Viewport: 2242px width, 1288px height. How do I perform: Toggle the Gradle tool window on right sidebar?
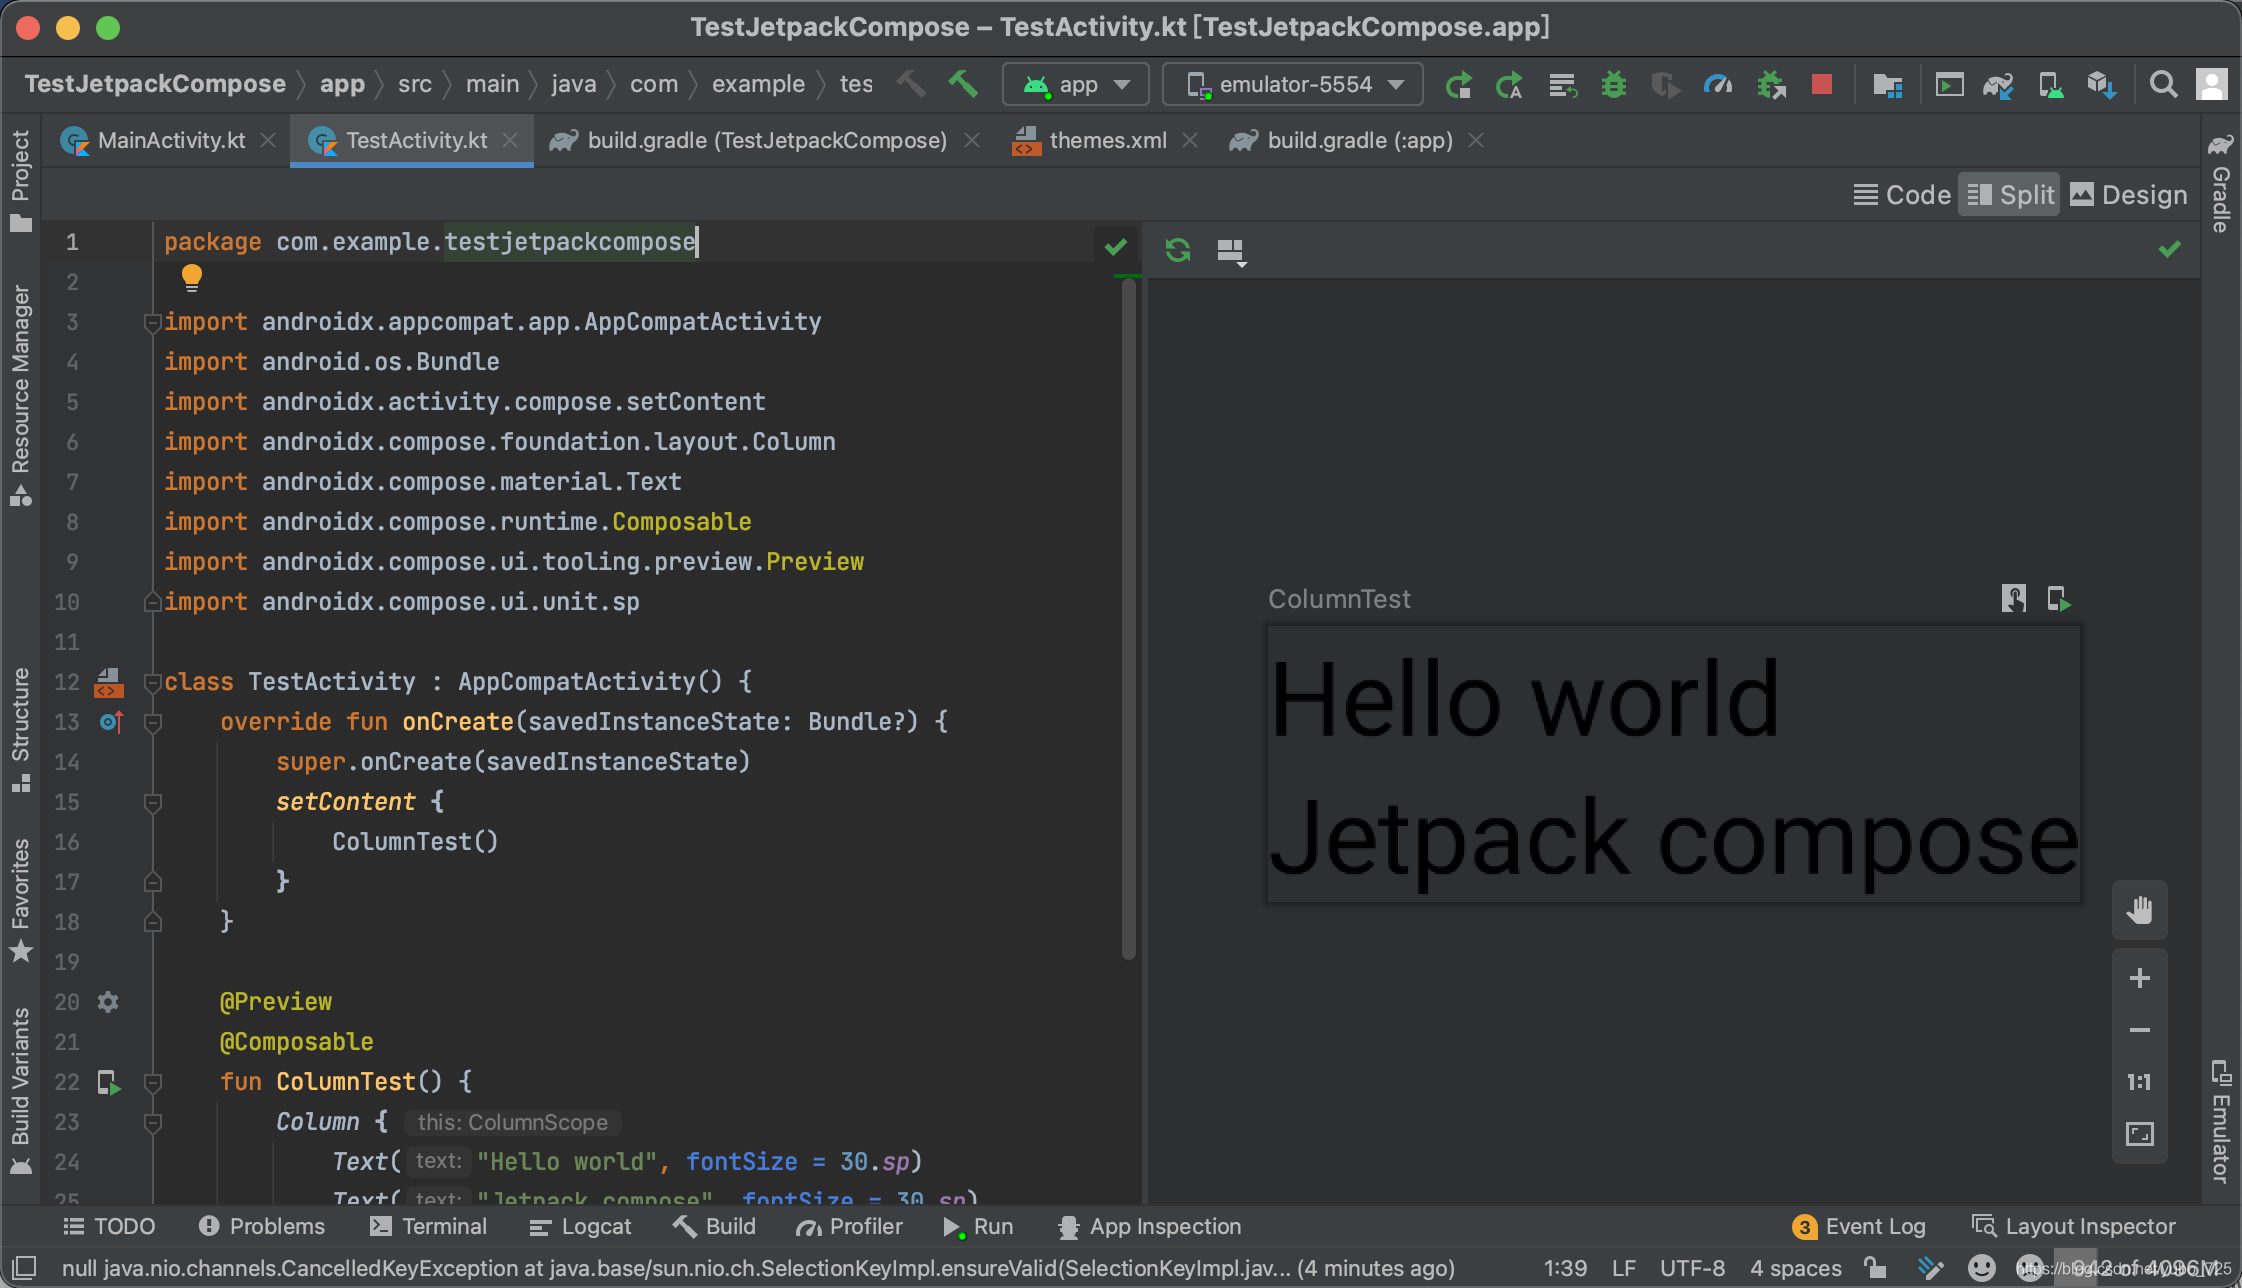(x=2221, y=182)
